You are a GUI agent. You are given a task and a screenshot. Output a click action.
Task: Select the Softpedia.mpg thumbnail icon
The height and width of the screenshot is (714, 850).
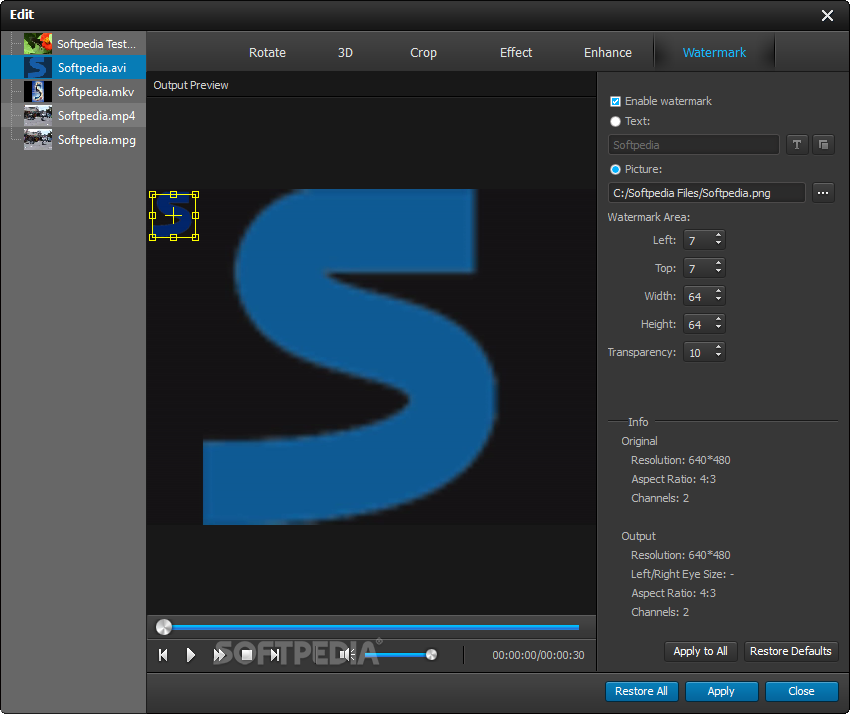38,139
